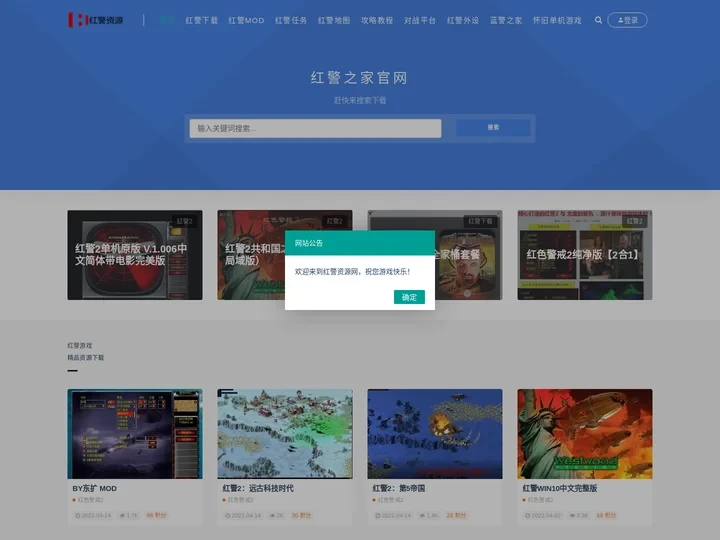Open the 红警地图 menu item
Viewport: 720px width, 540px height.
[x=334, y=20]
